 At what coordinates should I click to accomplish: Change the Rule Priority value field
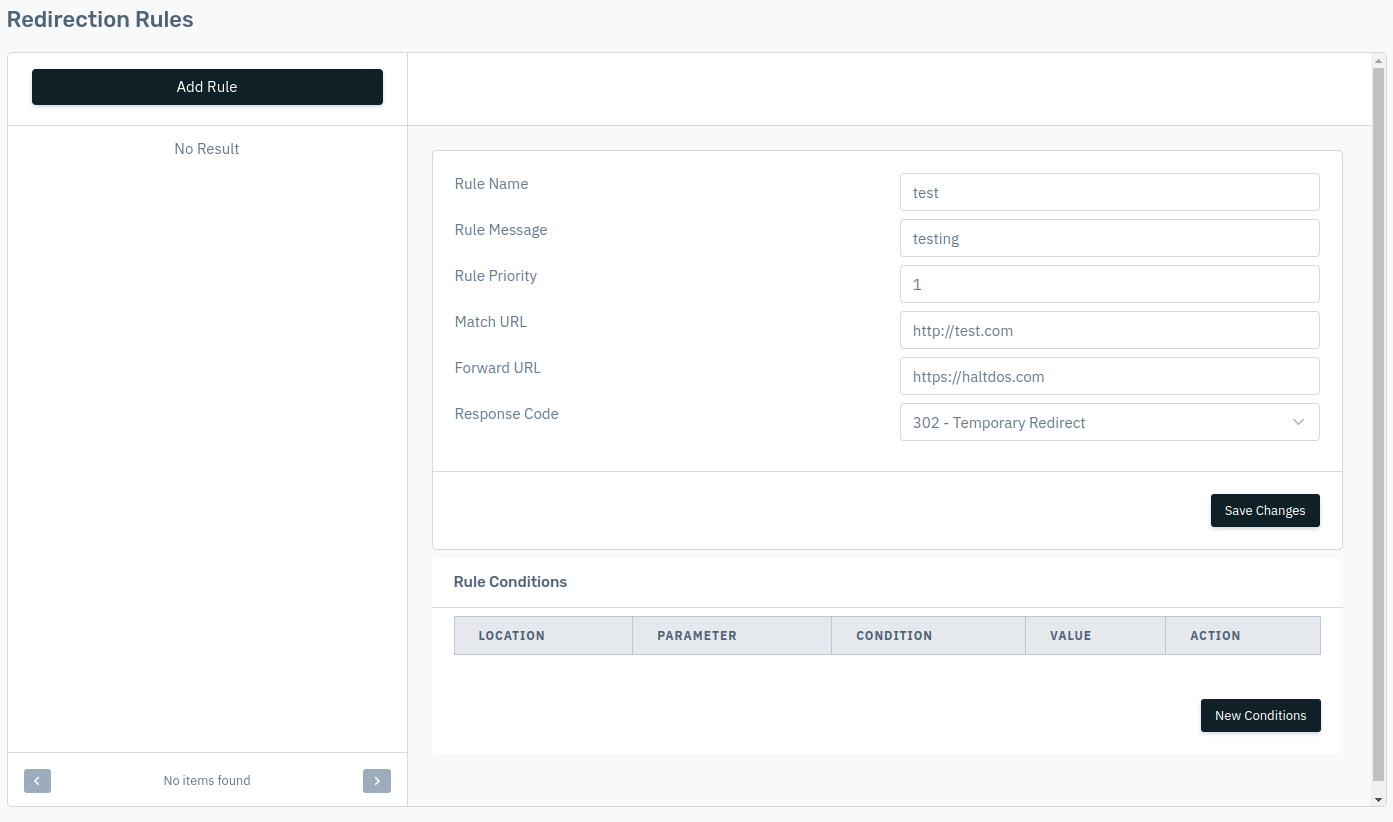pyautogui.click(x=1110, y=284)
